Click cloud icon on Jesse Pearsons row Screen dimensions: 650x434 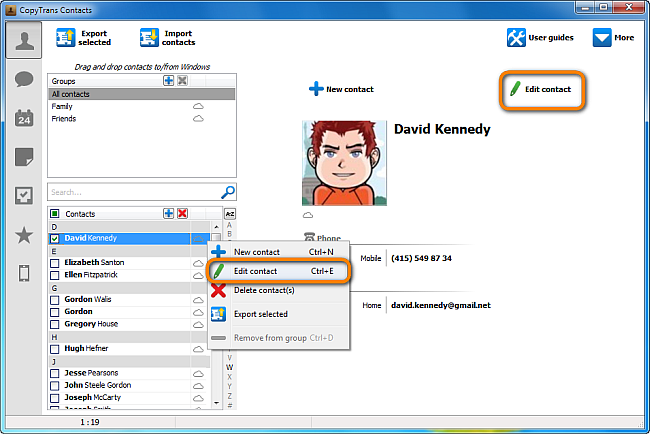tap(198, 373)
